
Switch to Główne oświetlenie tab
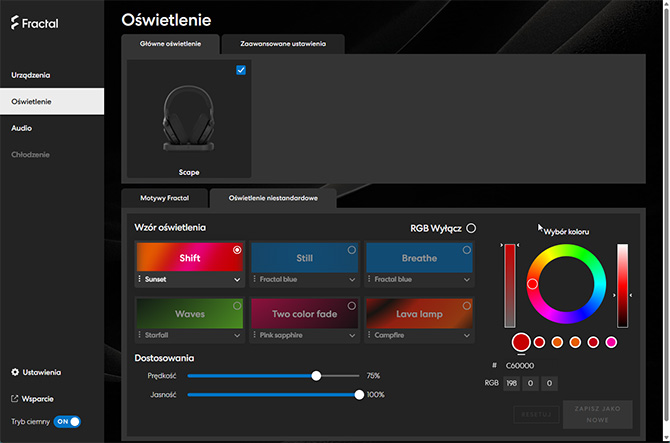pos(170,44)
